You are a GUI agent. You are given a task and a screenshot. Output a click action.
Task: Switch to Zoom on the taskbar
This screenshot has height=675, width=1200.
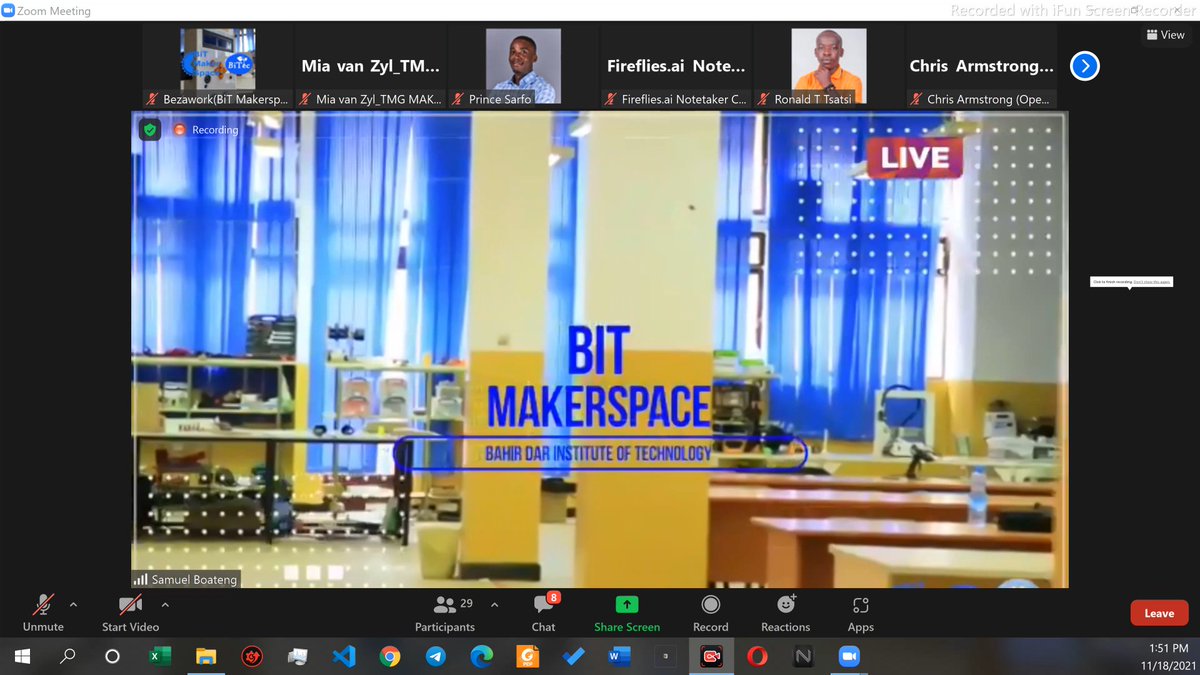(x=850, y=657)
